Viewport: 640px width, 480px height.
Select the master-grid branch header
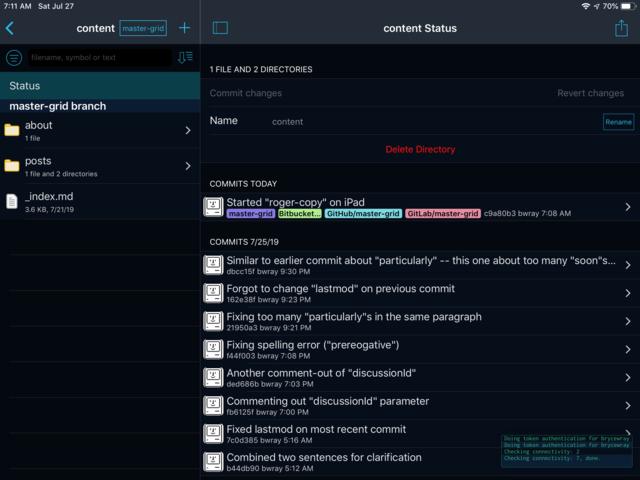click(100, 106)
